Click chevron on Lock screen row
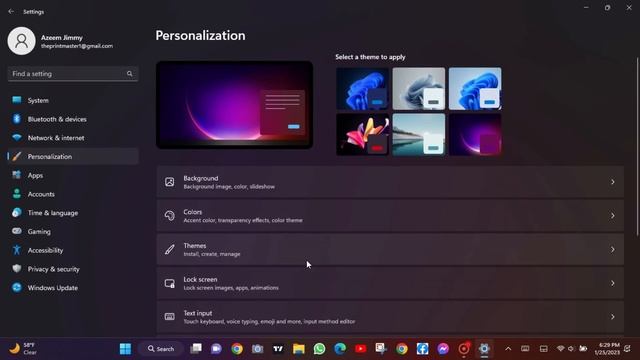 coord(613,283)
